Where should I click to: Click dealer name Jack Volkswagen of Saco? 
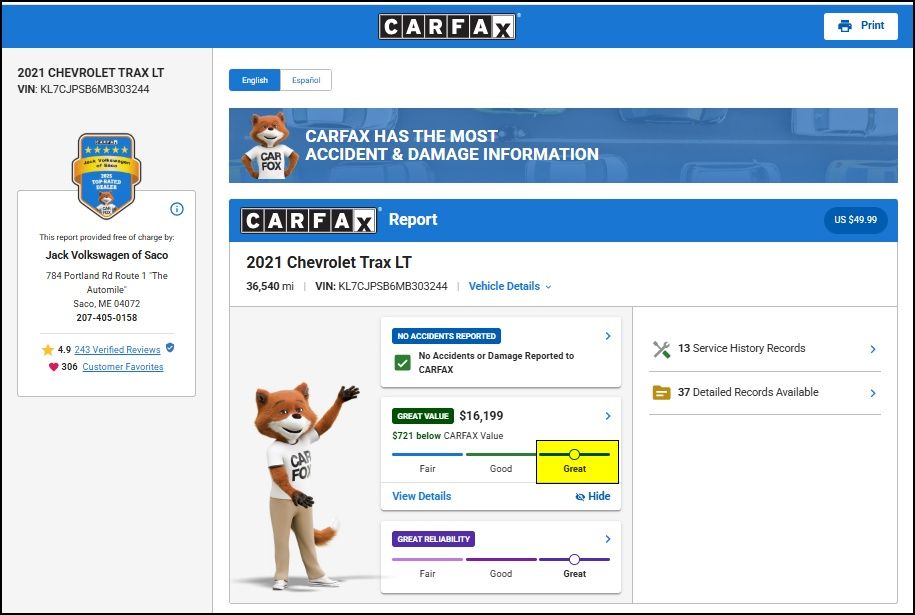[x=107, y=255]
